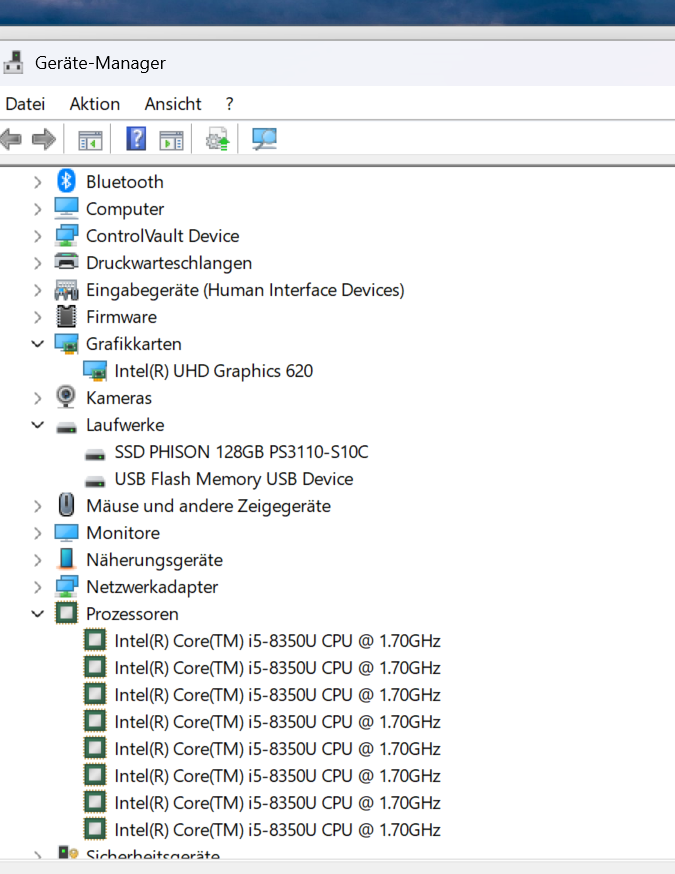Select the Monitore label

tap(123, 533)
